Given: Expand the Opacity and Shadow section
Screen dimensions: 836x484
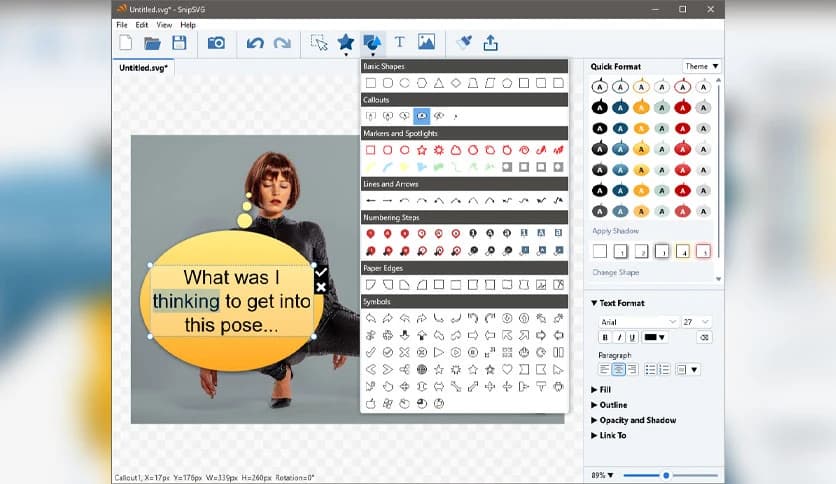Looking at the screenshot, I should point(633,420).
